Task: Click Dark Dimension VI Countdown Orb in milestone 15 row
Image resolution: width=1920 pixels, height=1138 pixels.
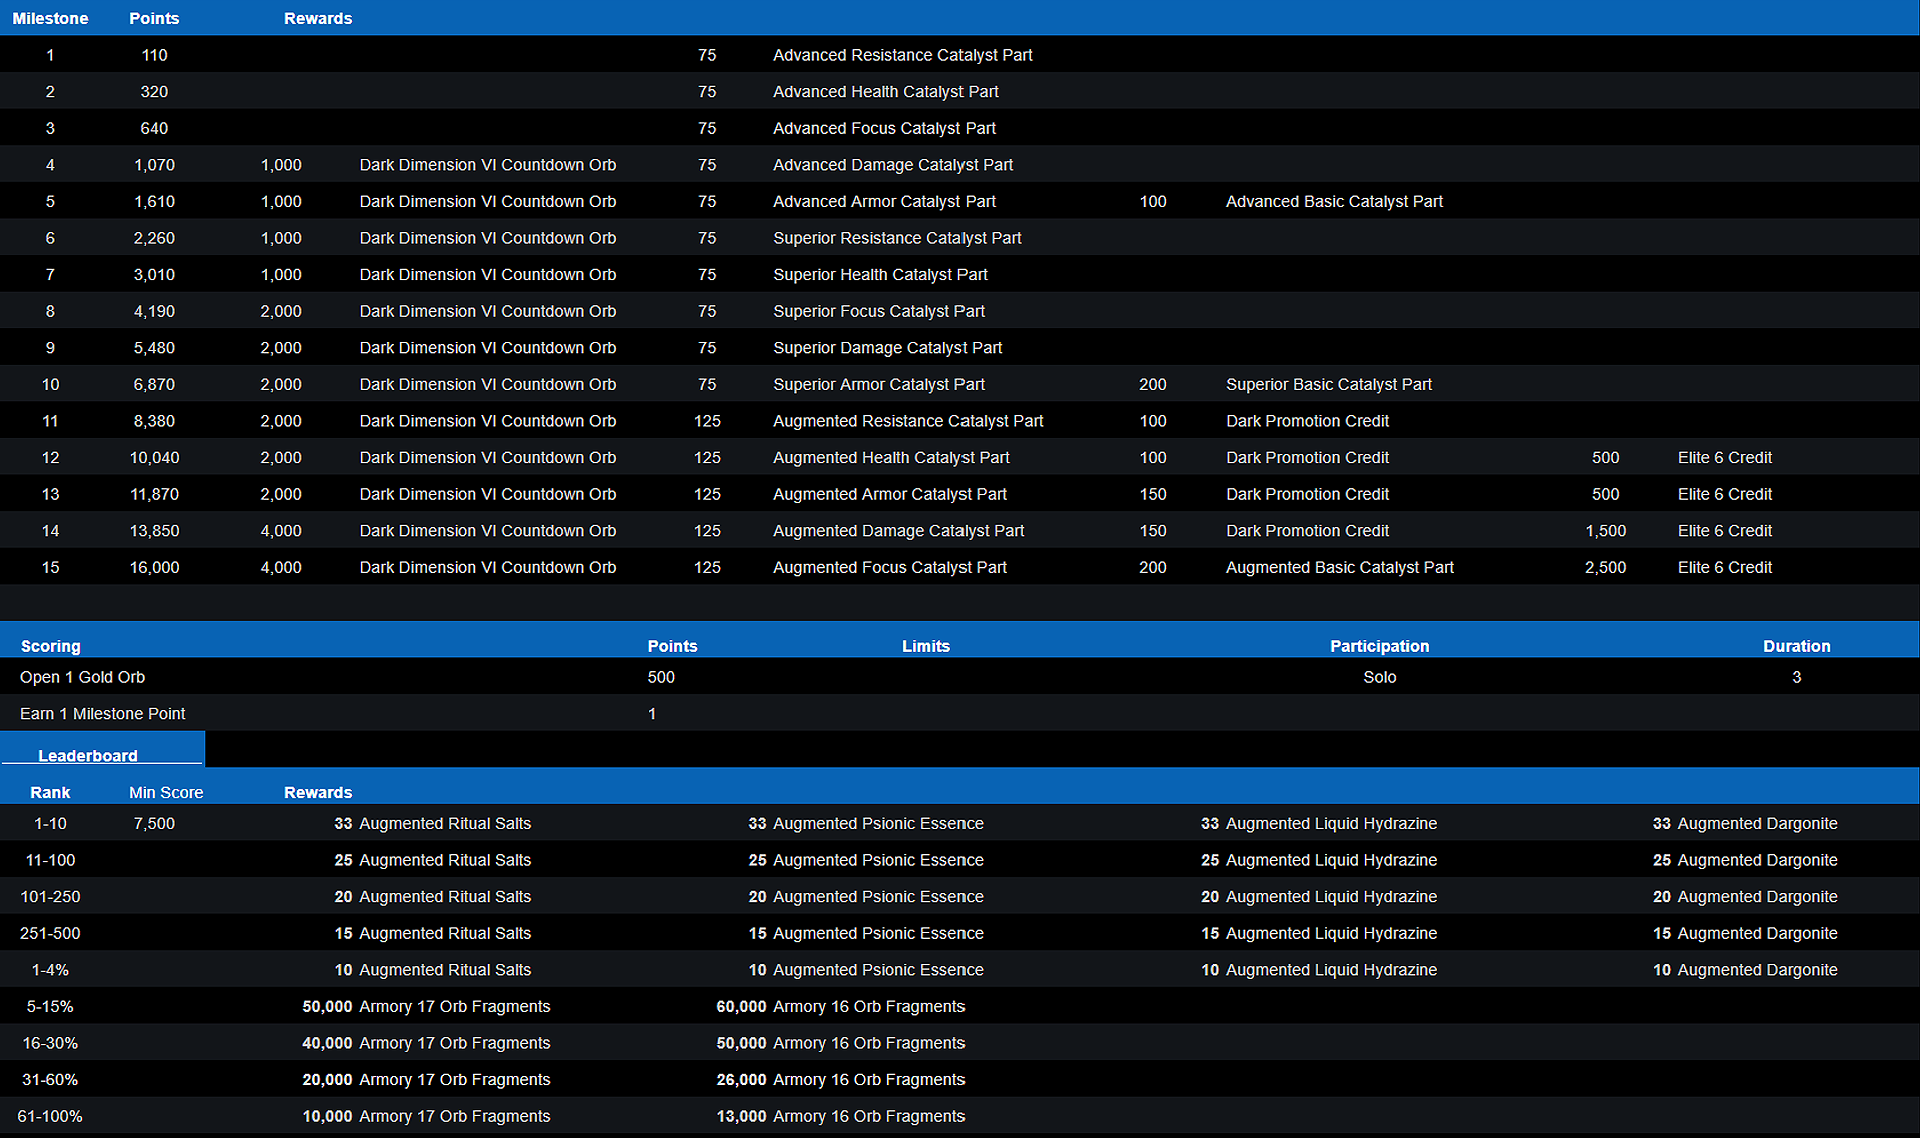Action: point(488,567)
